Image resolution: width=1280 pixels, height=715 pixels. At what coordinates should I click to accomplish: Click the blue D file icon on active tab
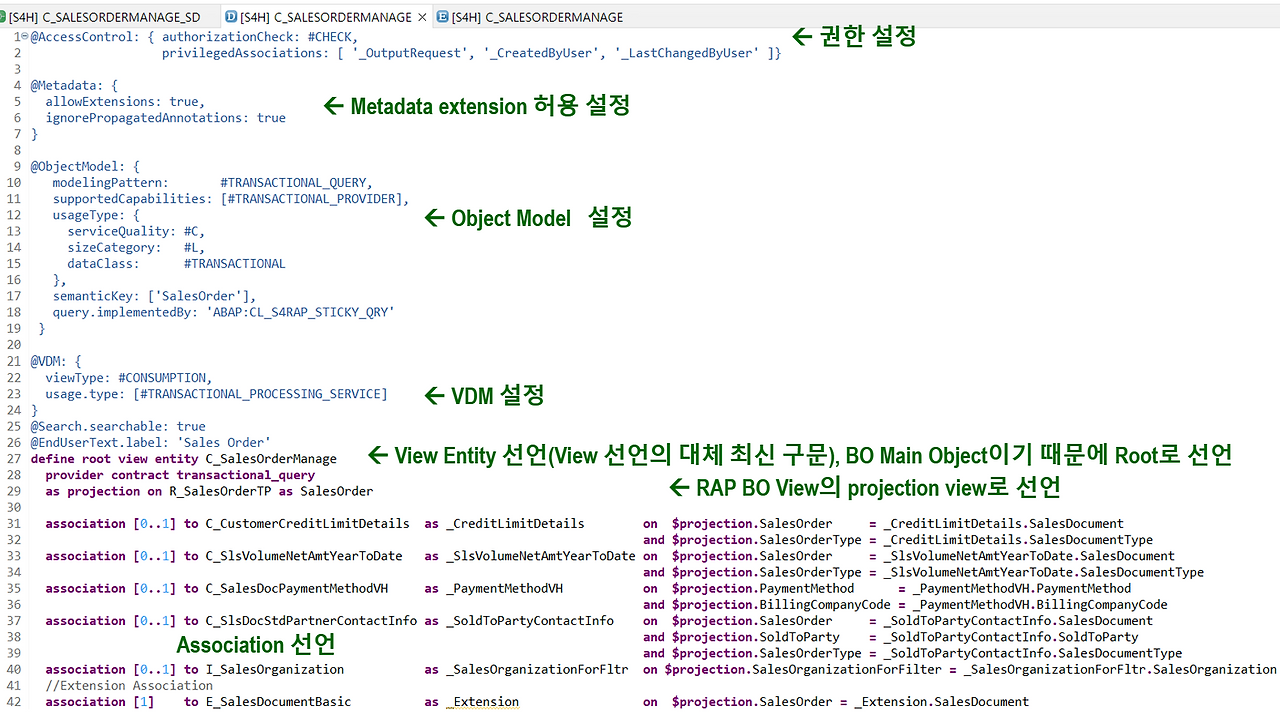tap(233, 16)
